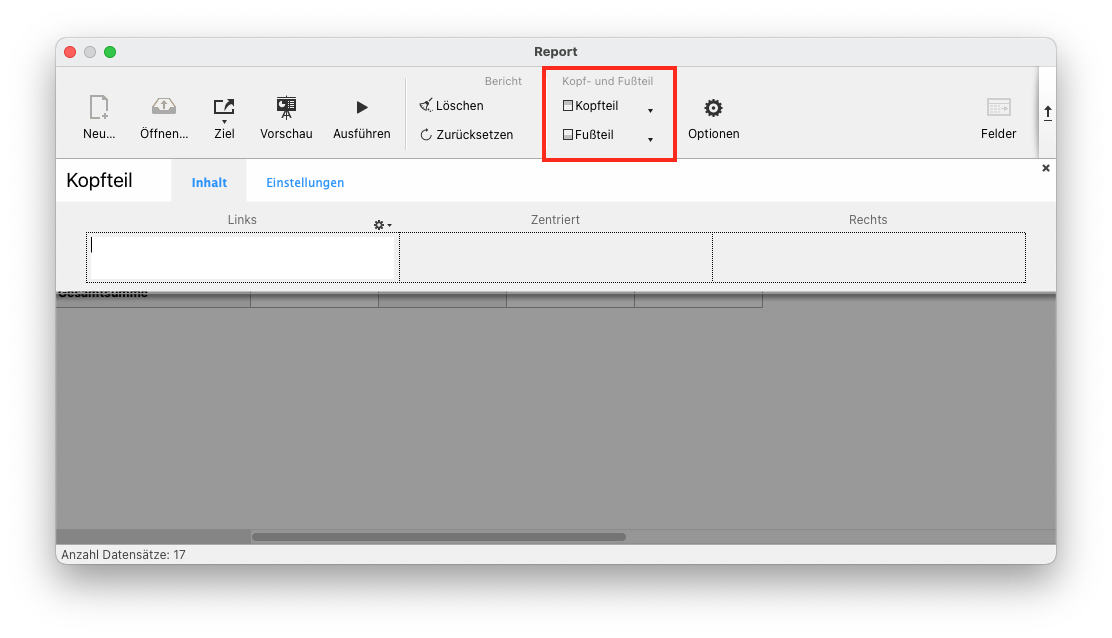Open the gear dropdown beside Links
This screenshot has width=1112, height=638.
[x=382, y=225]
